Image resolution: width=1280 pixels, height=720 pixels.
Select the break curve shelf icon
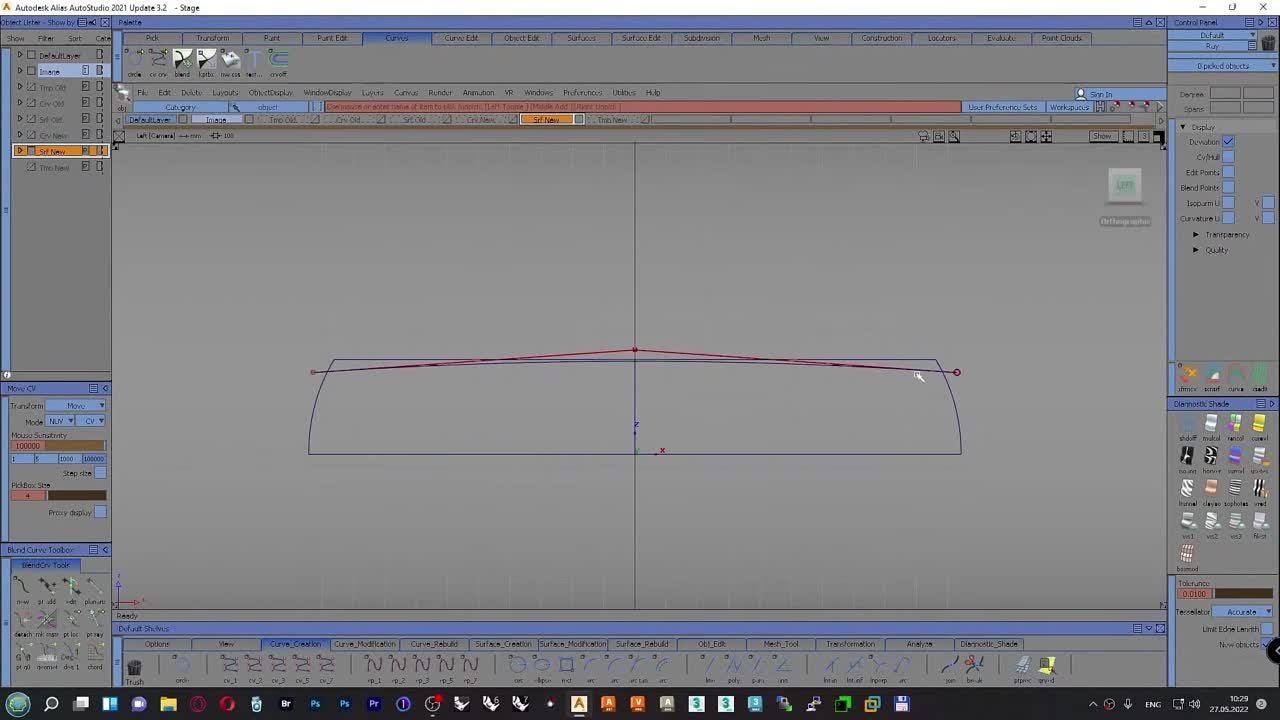[x=974, y=665]
